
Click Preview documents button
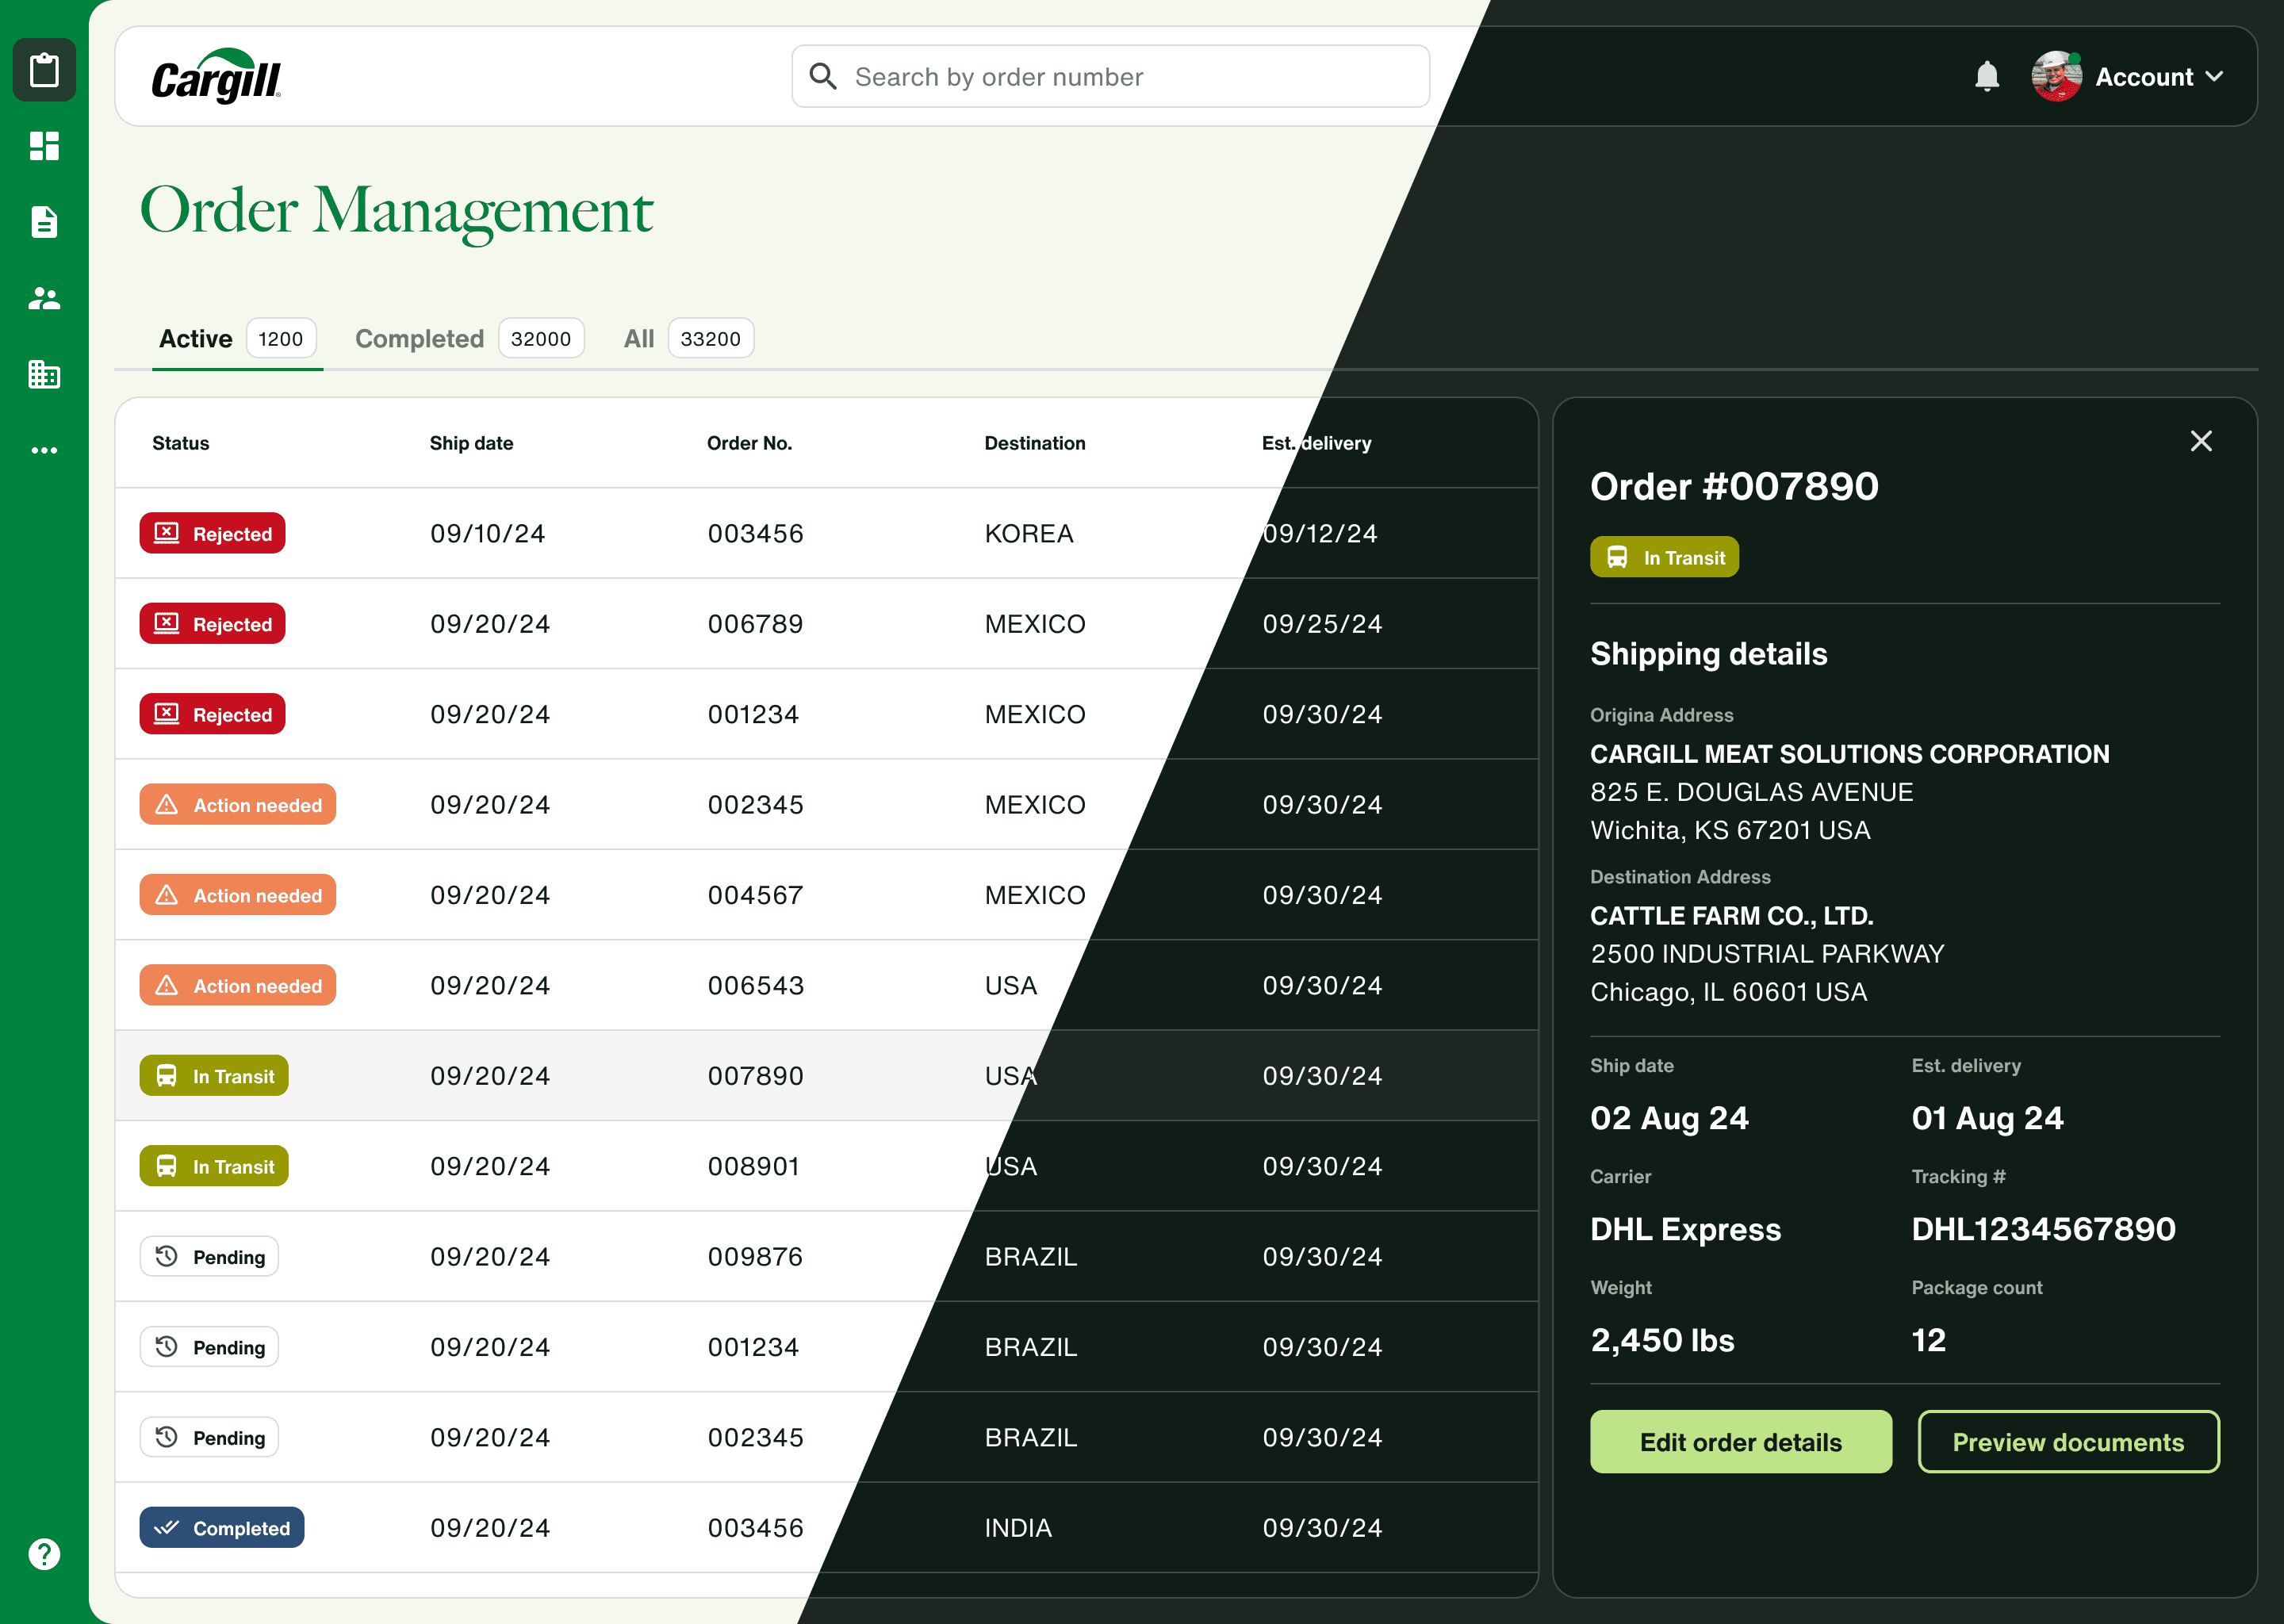(2069, 1442)
